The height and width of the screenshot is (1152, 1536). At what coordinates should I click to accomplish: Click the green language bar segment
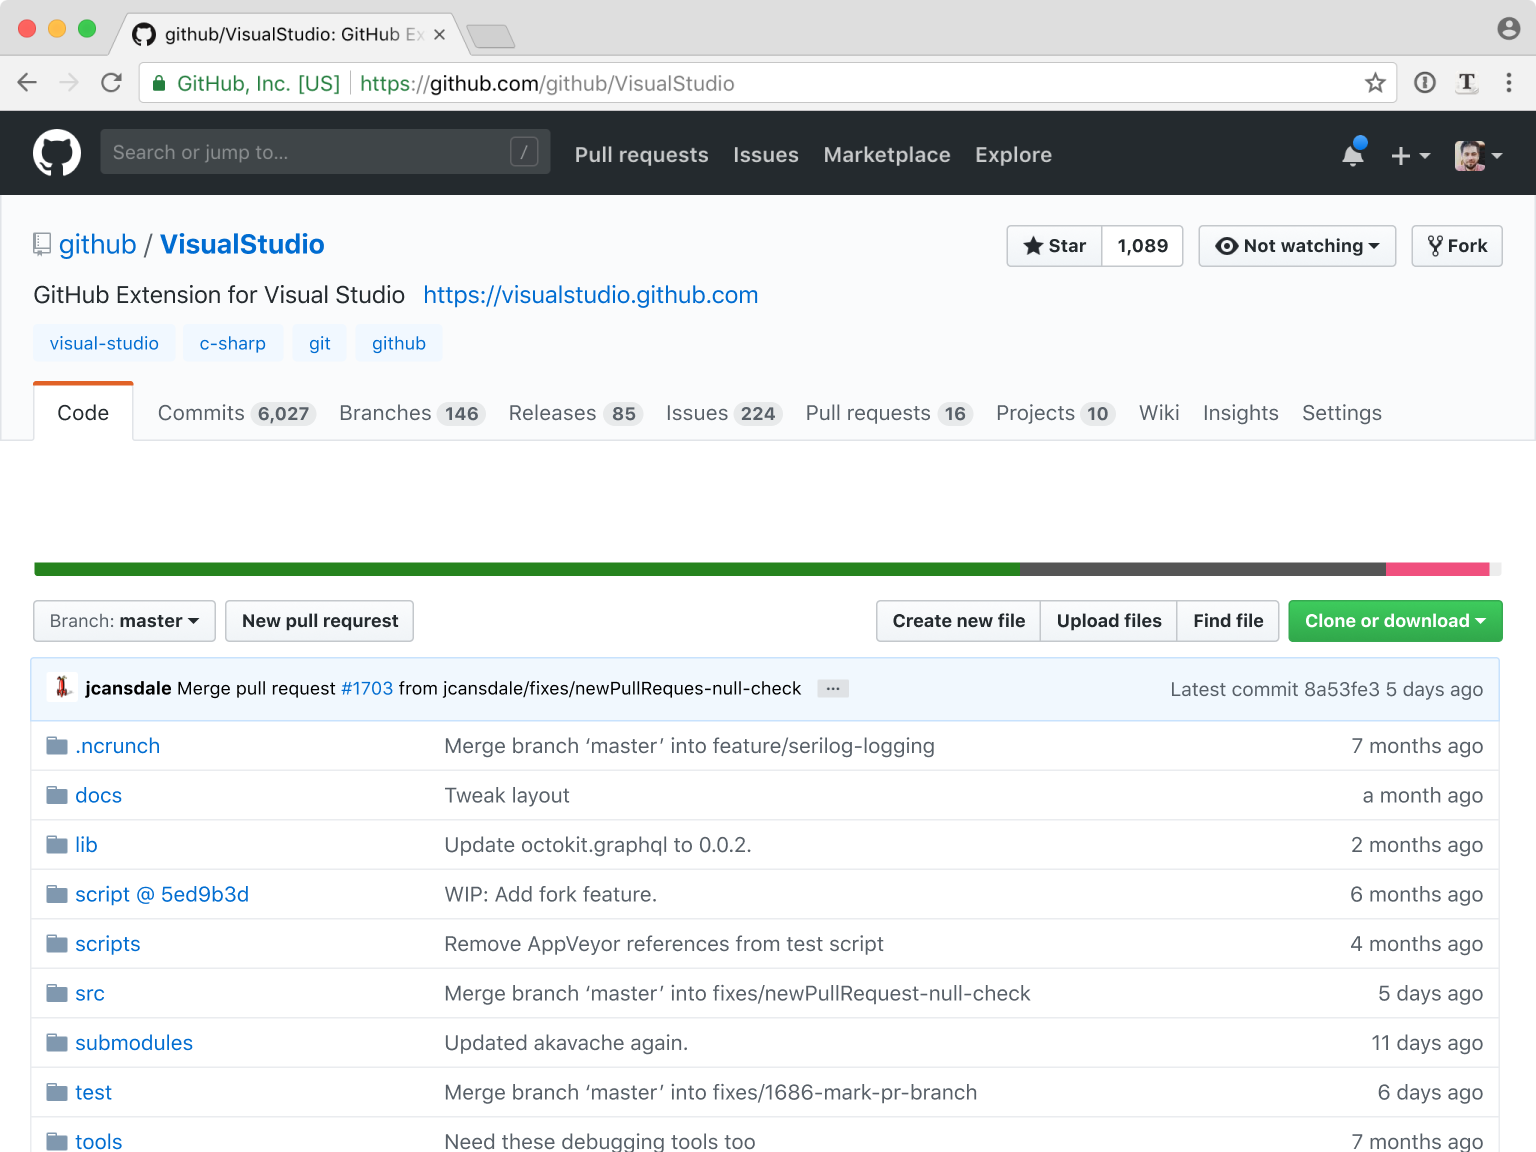tap(526, 569)
